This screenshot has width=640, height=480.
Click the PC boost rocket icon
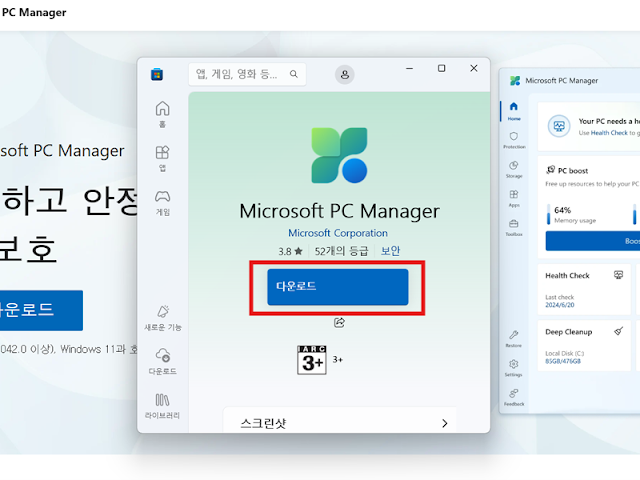[551, 169]
